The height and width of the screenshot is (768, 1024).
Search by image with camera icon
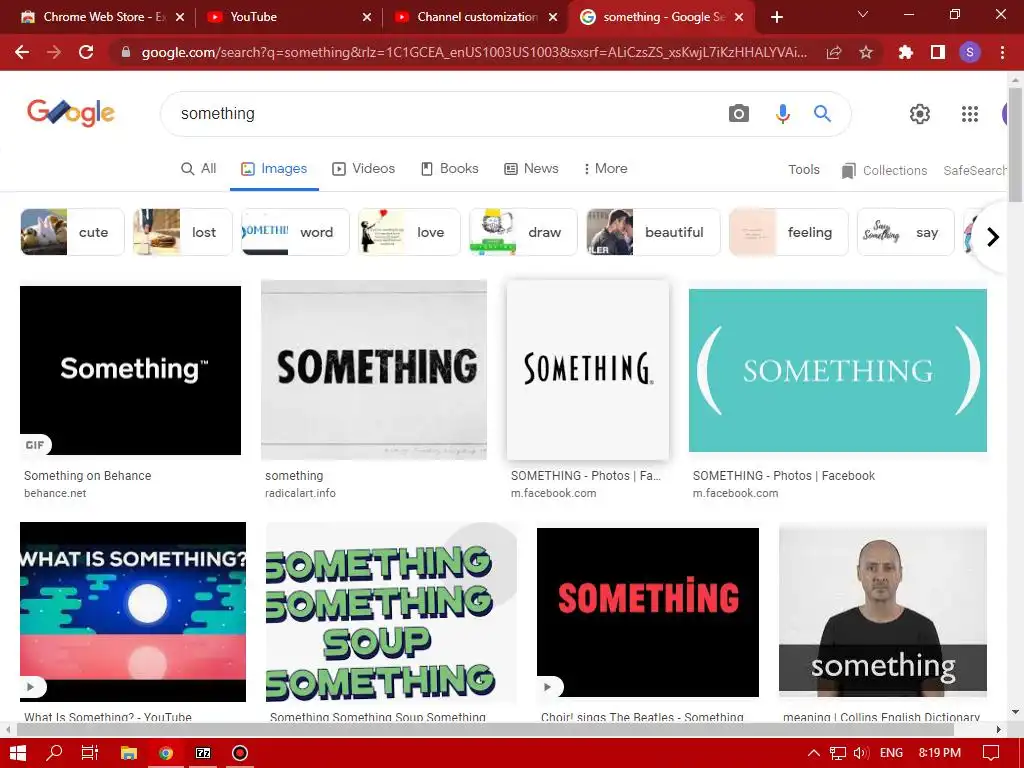[739, 114]
